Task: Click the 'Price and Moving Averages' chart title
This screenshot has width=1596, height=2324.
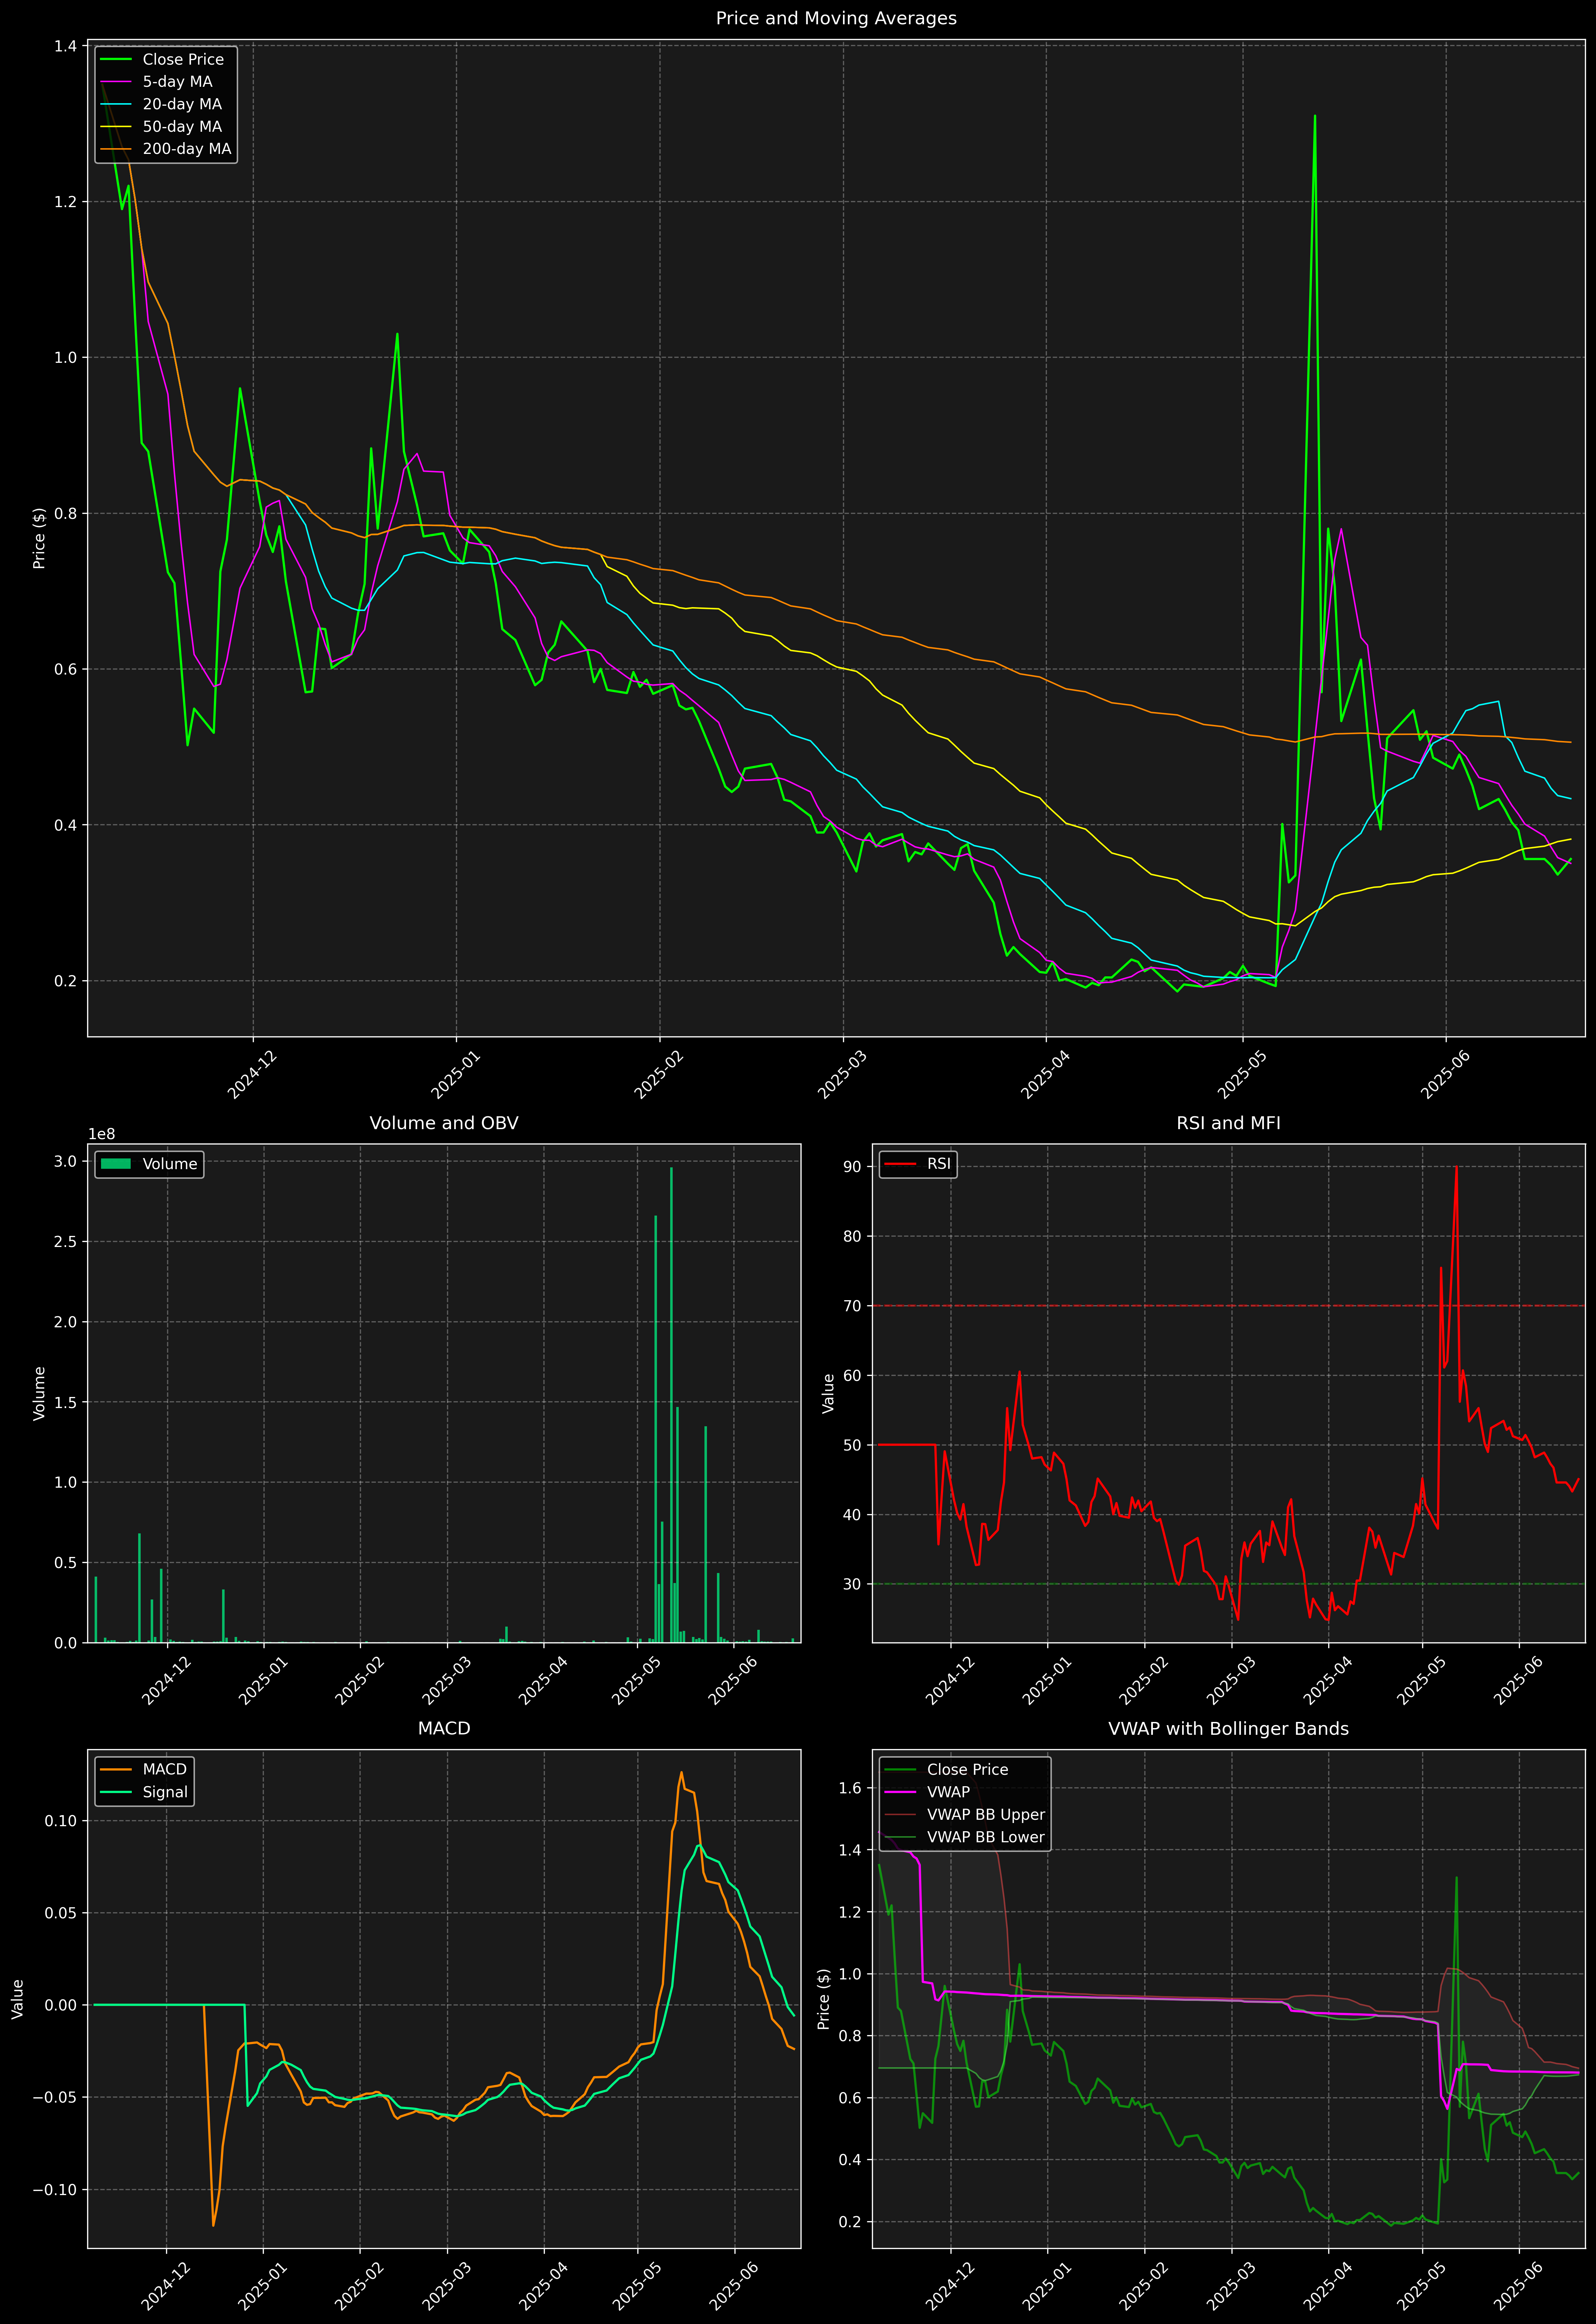Action: click(836, 18)
